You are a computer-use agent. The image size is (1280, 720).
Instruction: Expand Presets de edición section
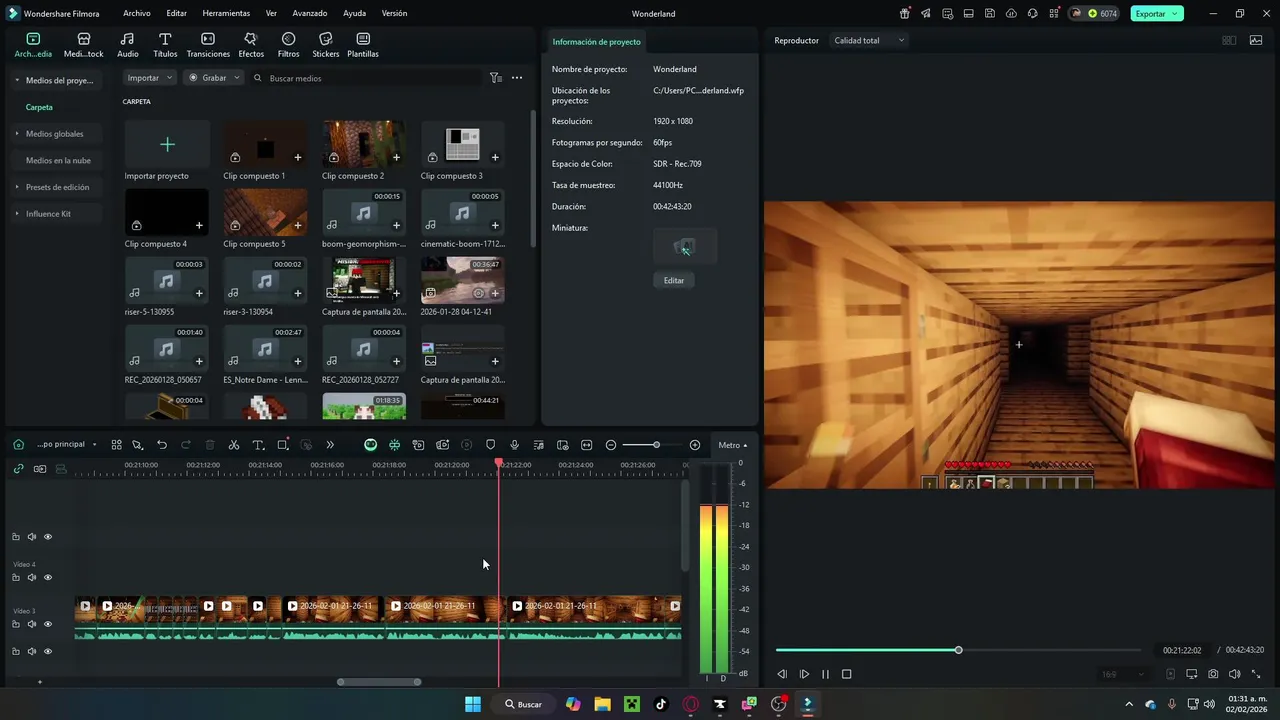[17, 187]
